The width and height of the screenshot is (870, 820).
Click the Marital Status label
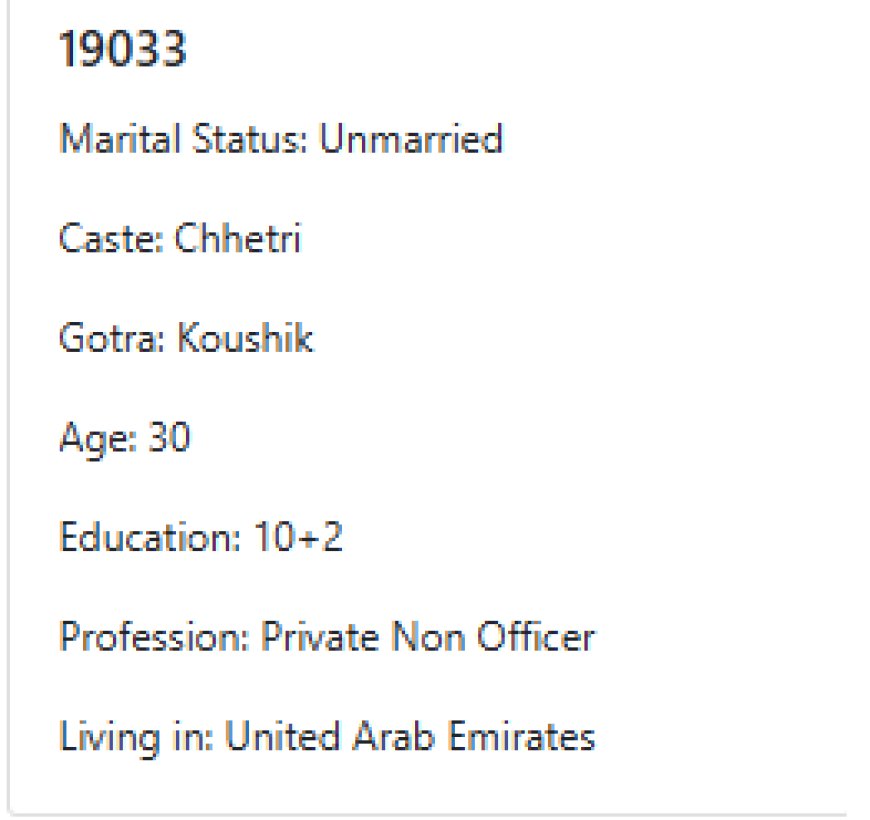[x=184, y=139]
